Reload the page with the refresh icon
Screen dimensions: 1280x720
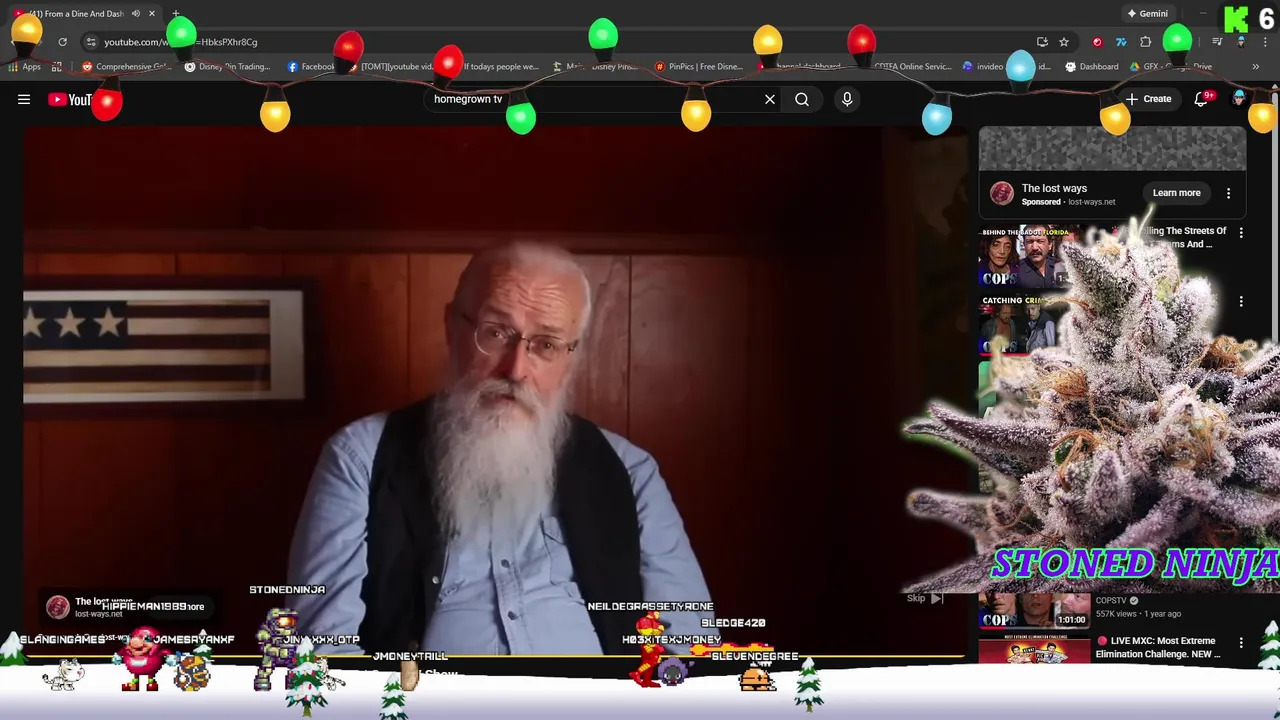tap(62, 42)
